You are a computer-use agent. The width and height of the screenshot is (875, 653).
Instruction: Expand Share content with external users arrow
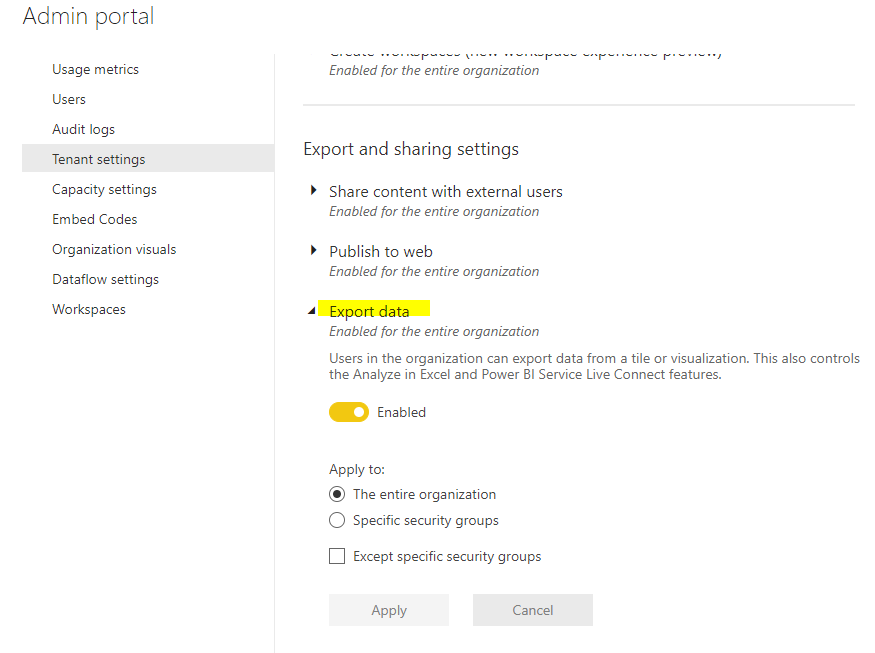point(314,190)
